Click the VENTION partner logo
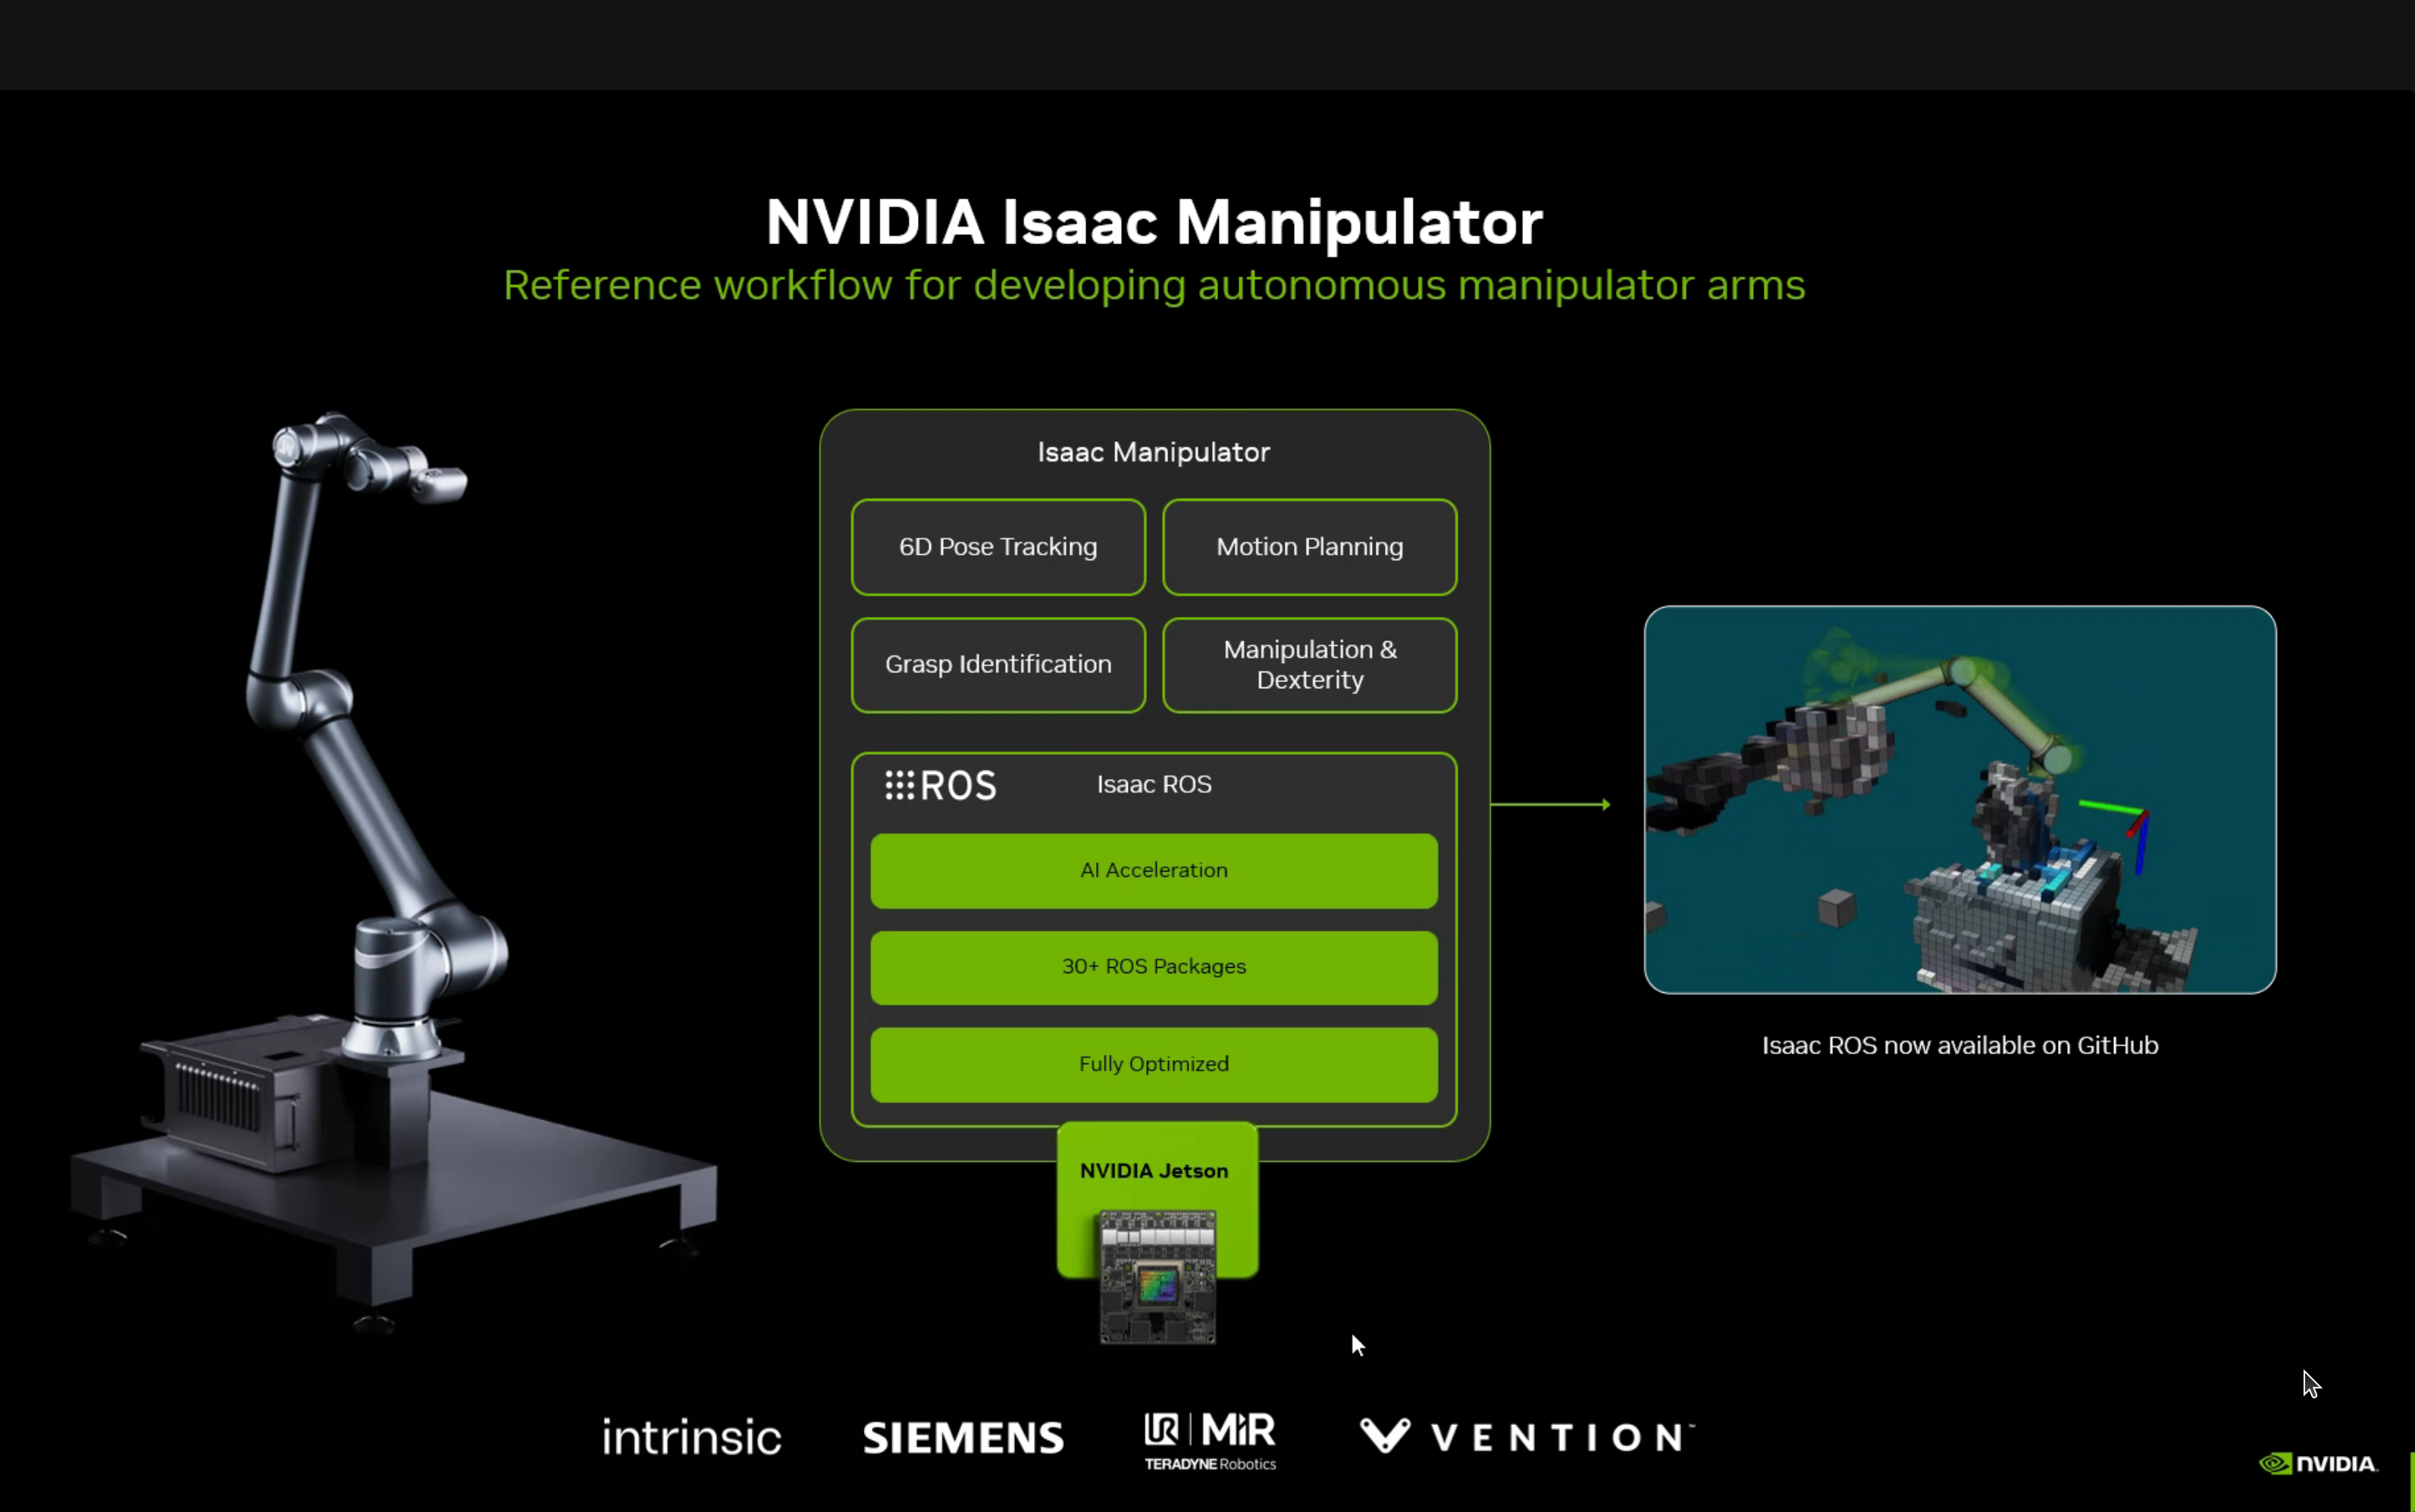The image size is (2415, 1512). coord(1524,1436)
